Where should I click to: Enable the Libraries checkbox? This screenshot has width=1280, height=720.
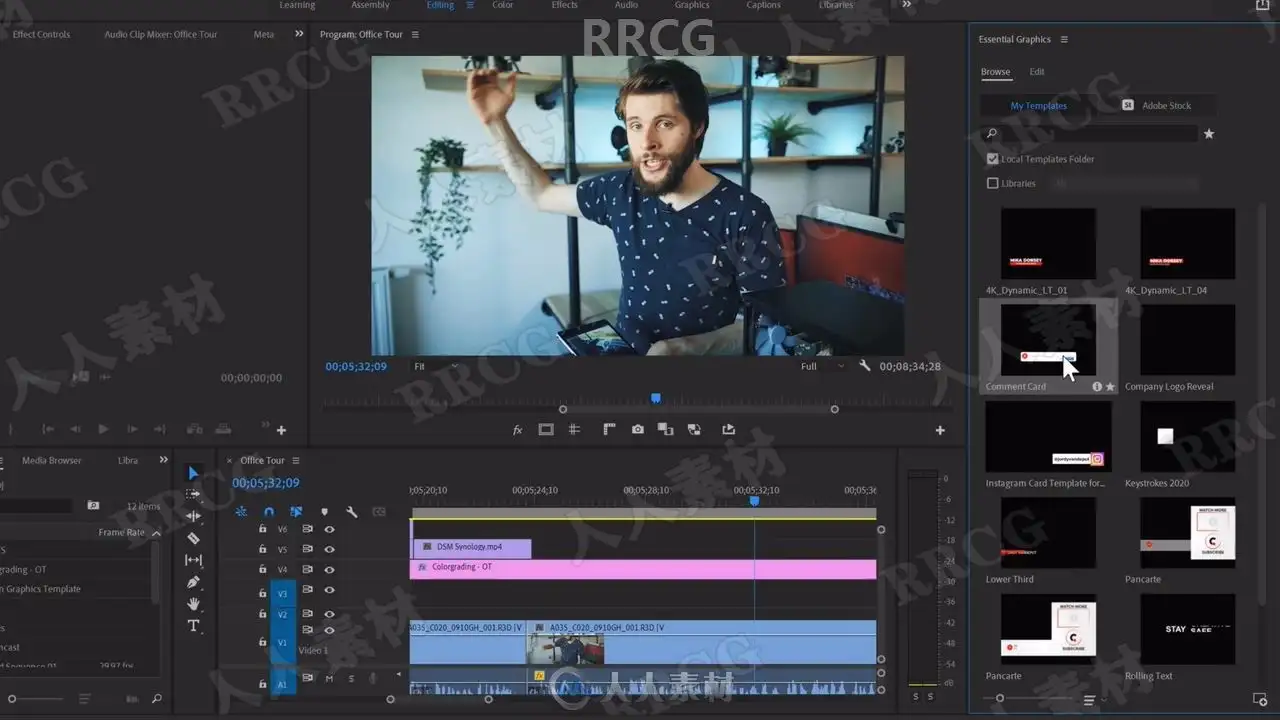[x=992, y=183]
